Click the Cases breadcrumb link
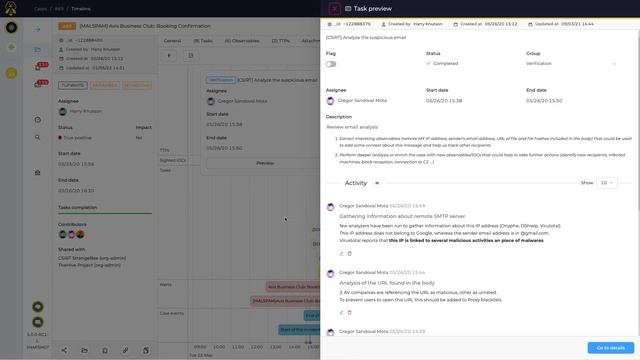This screenshot has width=640, height=360. coord(40,9)
